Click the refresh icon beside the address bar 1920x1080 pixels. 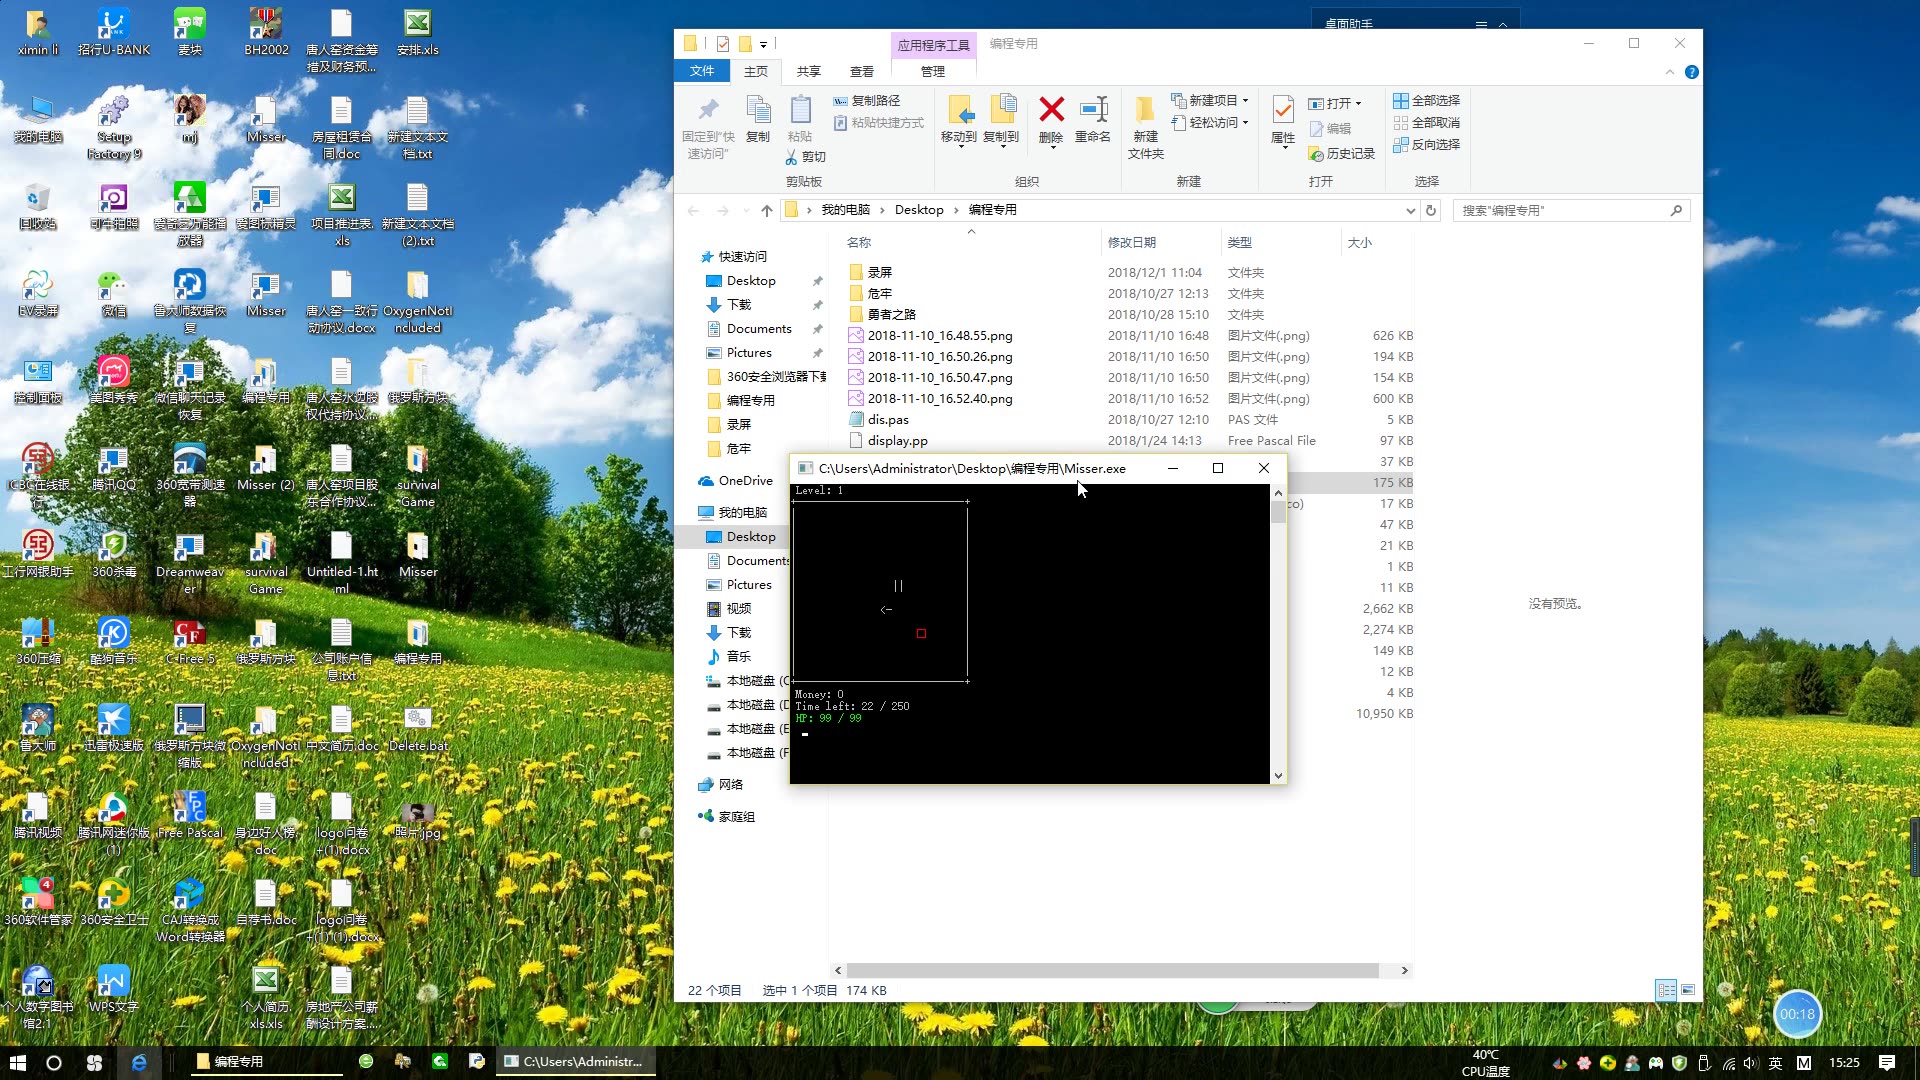pos(1431,210)
